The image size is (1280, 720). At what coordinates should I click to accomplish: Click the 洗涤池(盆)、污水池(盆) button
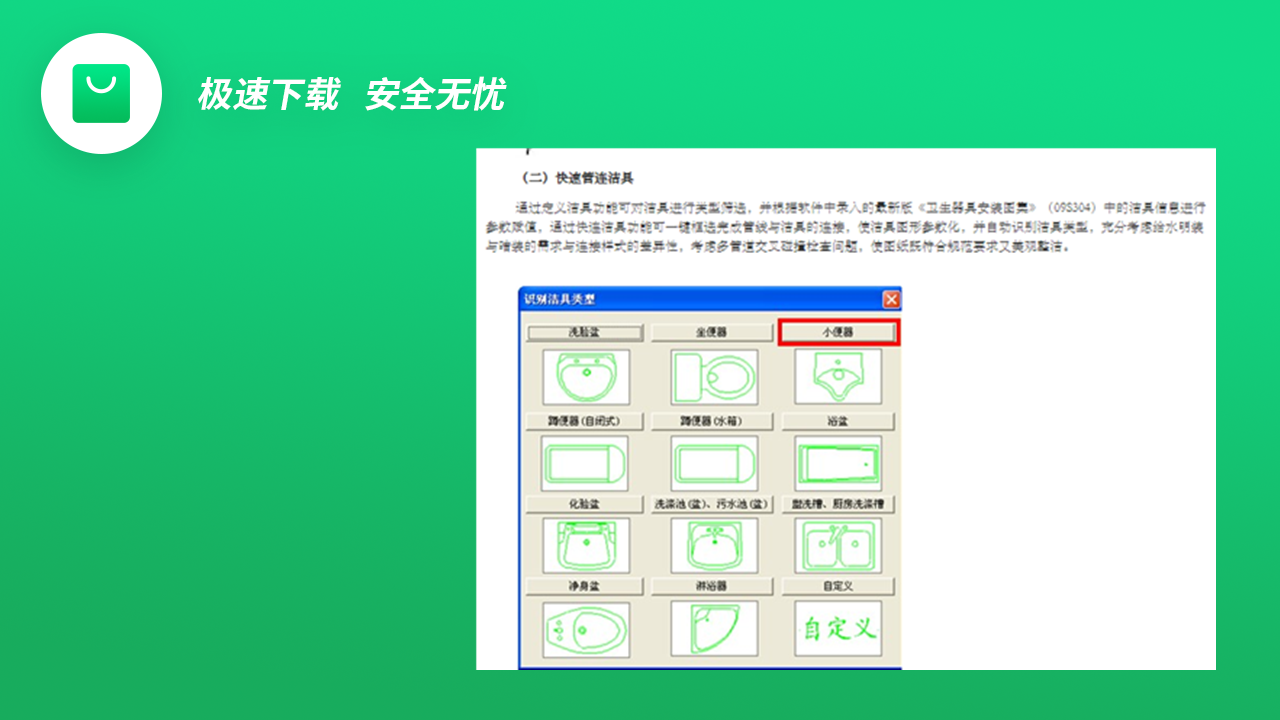pos(714,503)
